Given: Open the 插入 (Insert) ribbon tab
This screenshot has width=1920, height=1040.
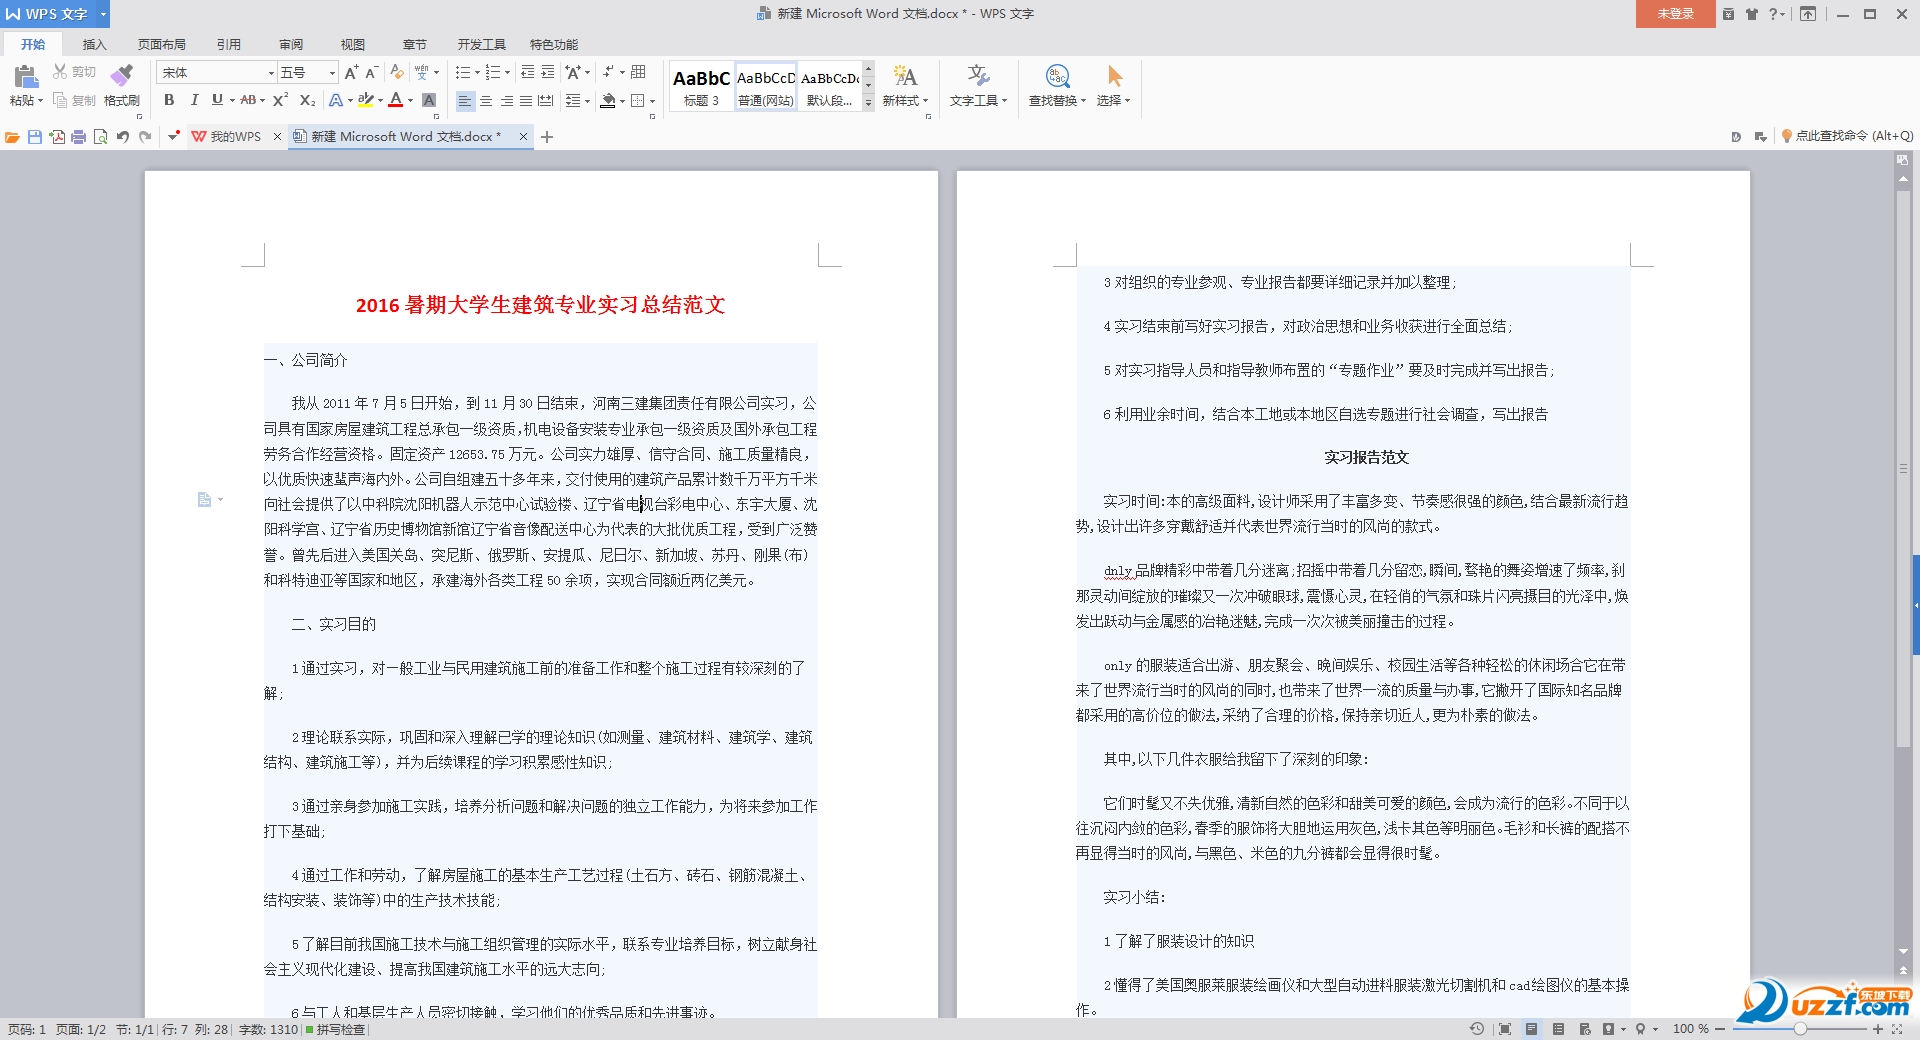Looking at the screenshot, I should click(x=94, y=44).
